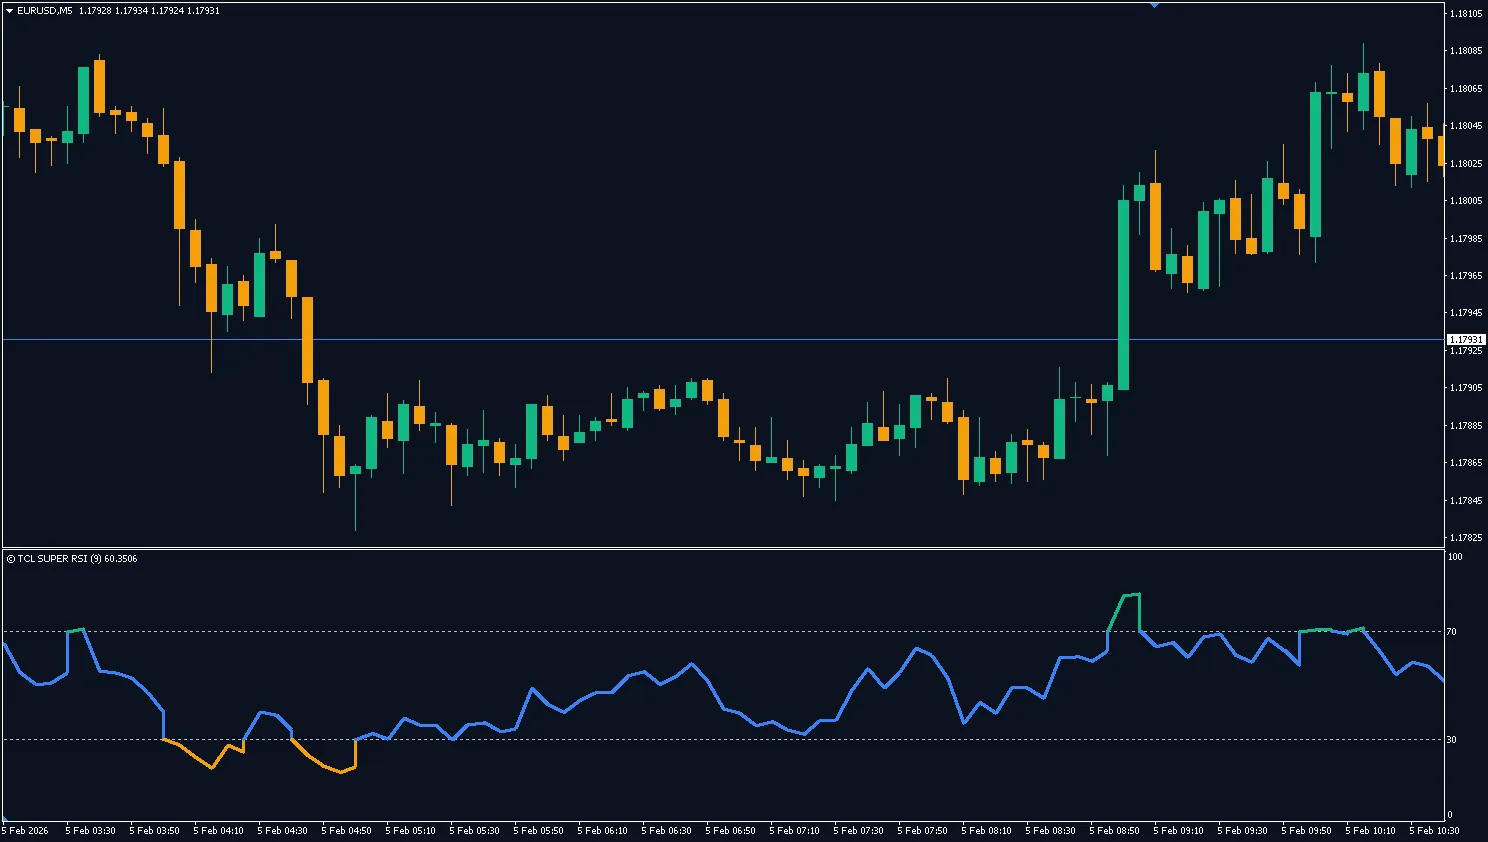Select the TCL SUPER RSI (9) indicator label
The image size is (1488, 842).
pos(60,559)
